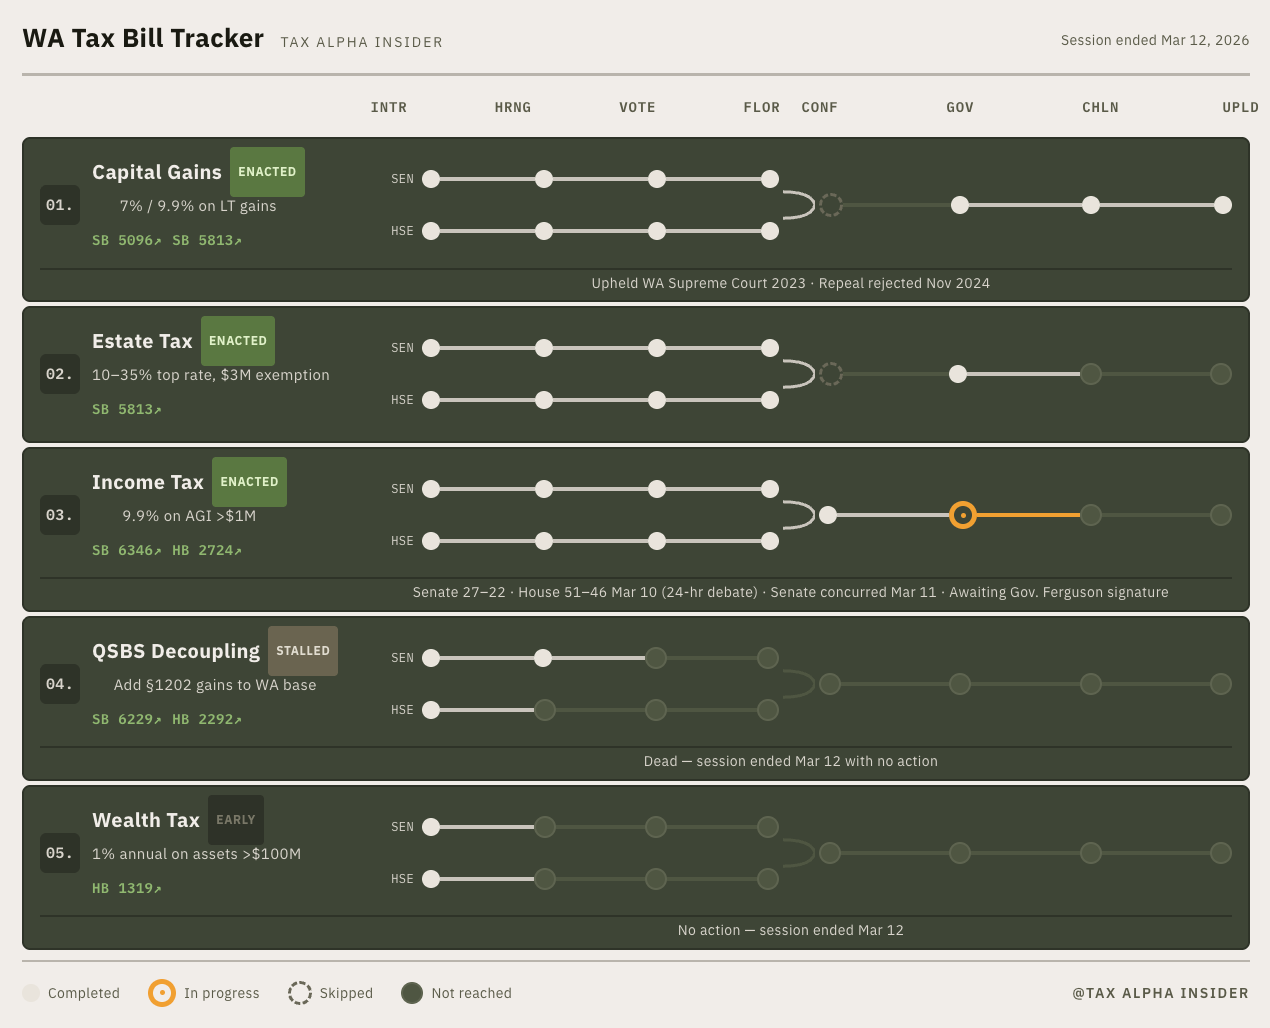Click the Skipped legend icon

(x=300, y=993)
